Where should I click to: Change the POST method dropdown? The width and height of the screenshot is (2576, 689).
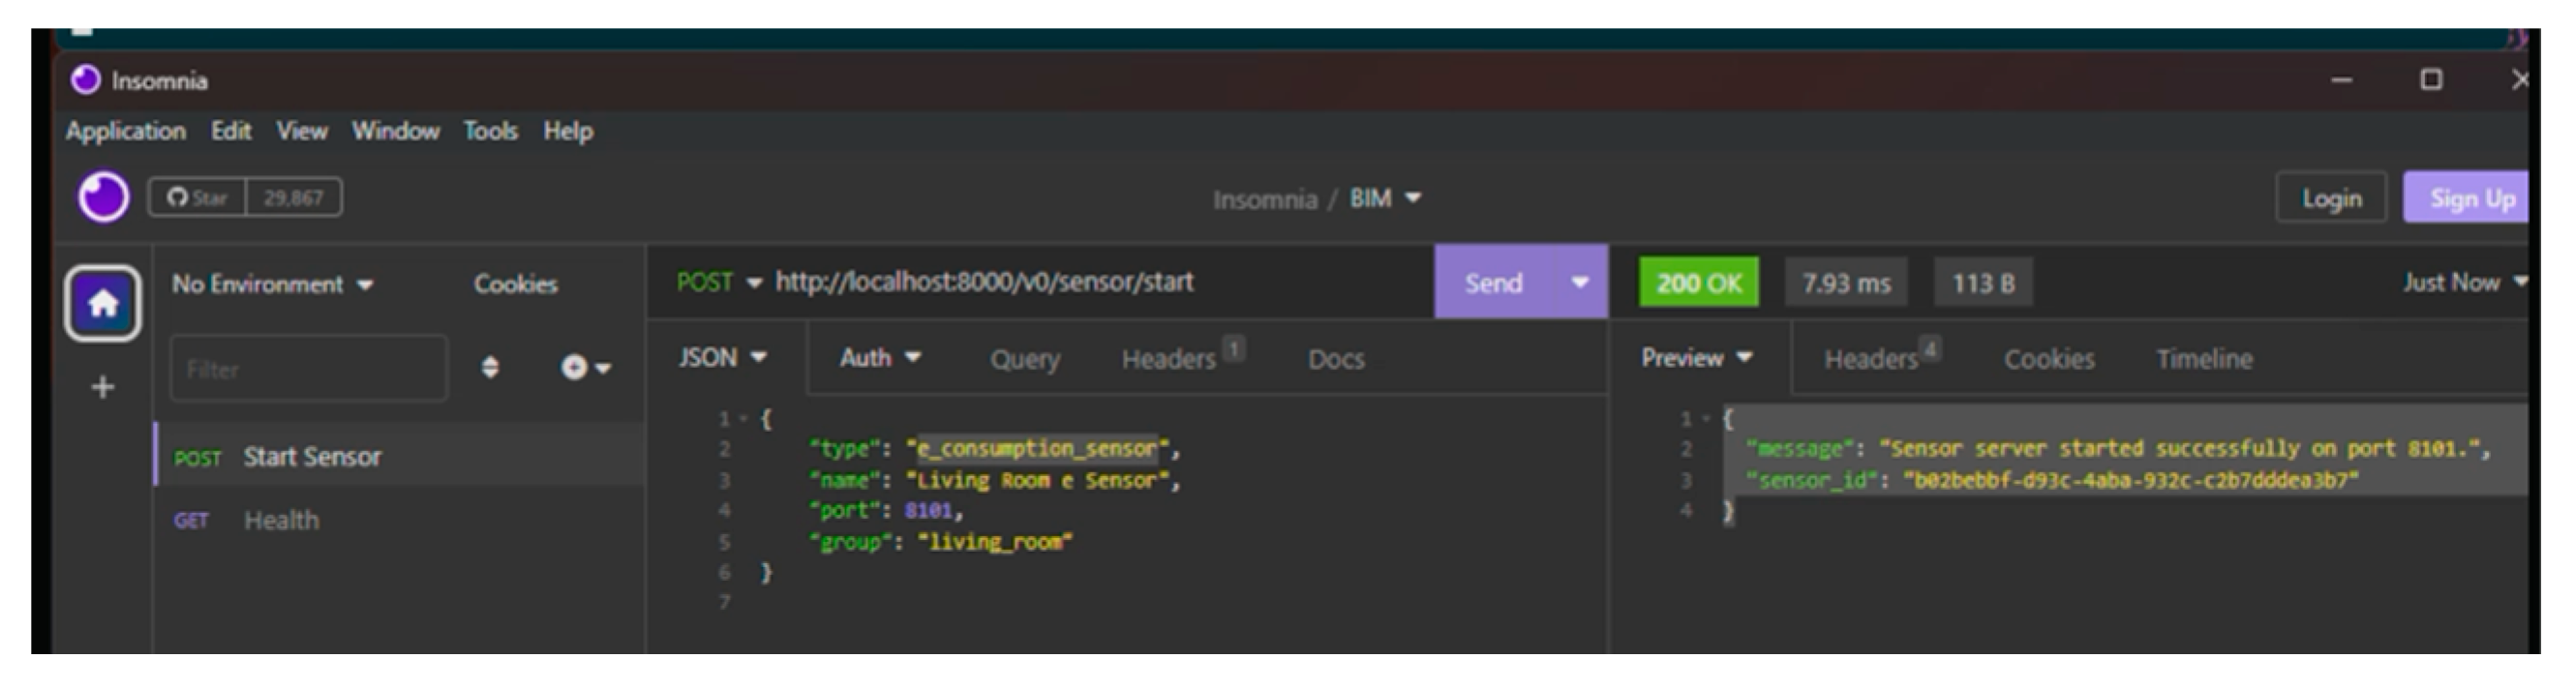[x=719, y=283]
